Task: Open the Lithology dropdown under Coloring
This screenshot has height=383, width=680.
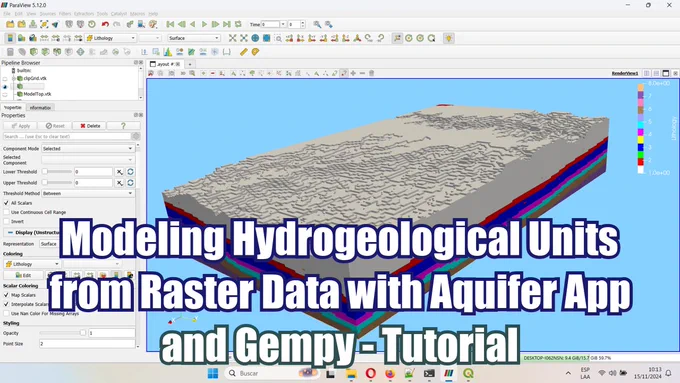Action: click(x=32, y=264)
